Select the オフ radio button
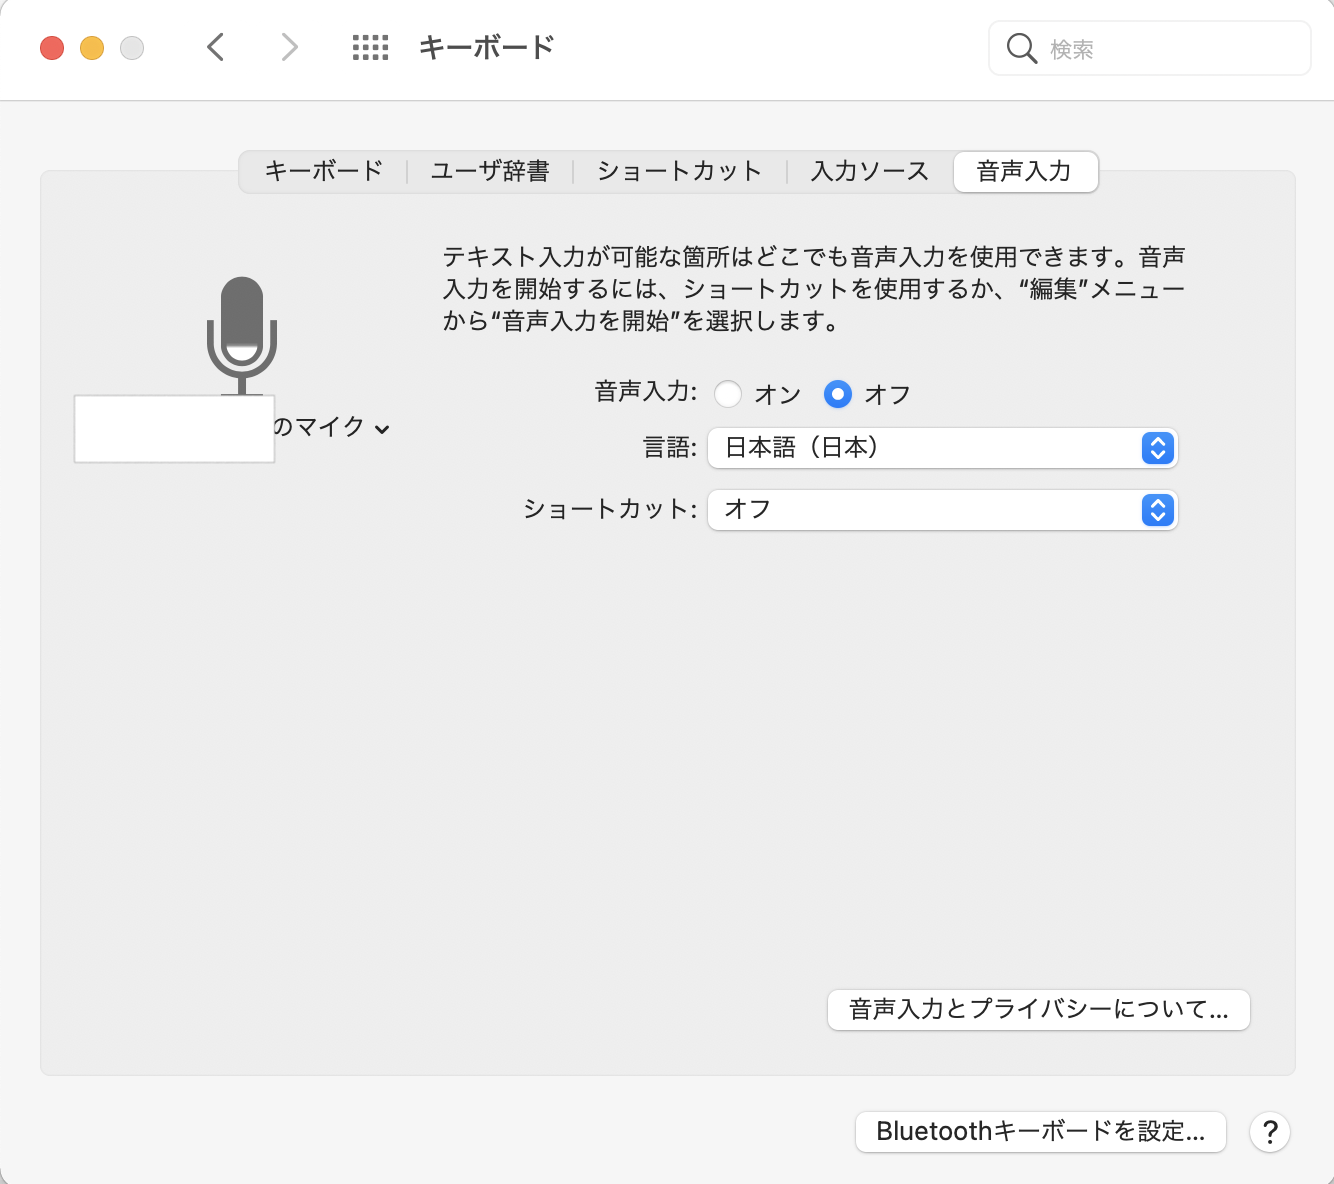The height and width of the screenshot is (1184, 1334). click(838, 394)
